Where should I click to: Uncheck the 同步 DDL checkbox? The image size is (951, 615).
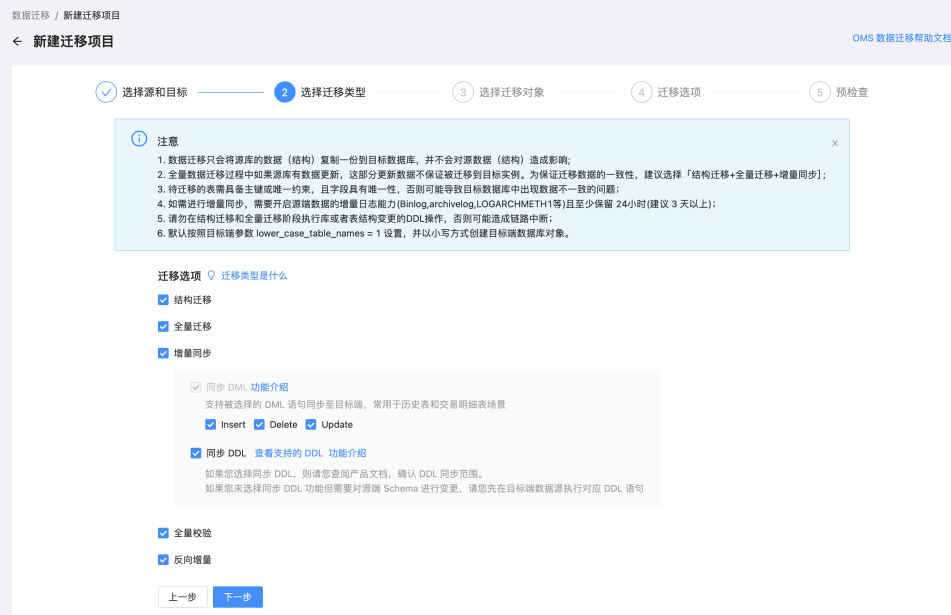(x=196, y=453)
